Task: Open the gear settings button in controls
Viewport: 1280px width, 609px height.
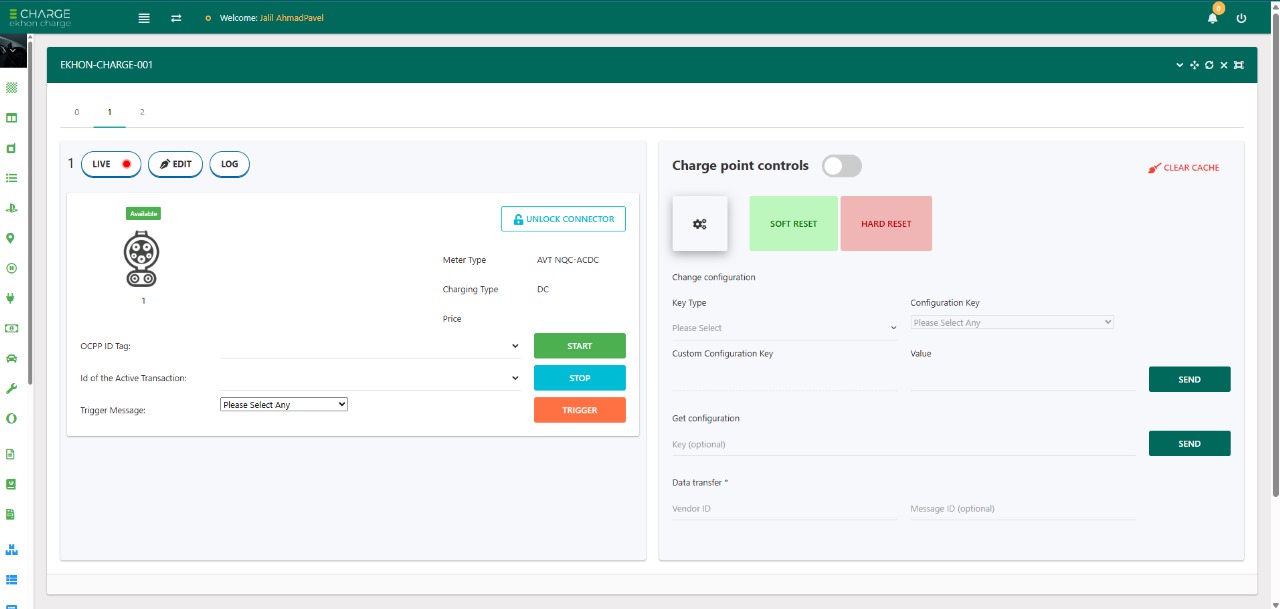Action: coord(699,224)
